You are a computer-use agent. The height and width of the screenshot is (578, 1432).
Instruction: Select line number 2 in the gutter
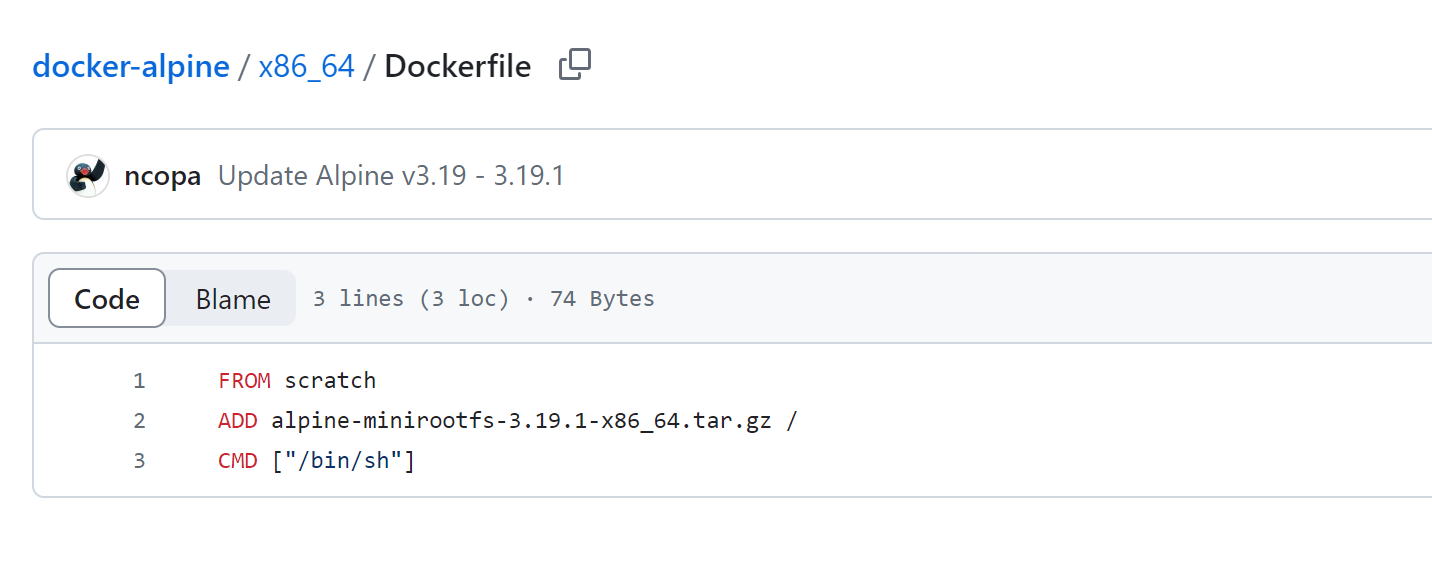pos(139,421)
